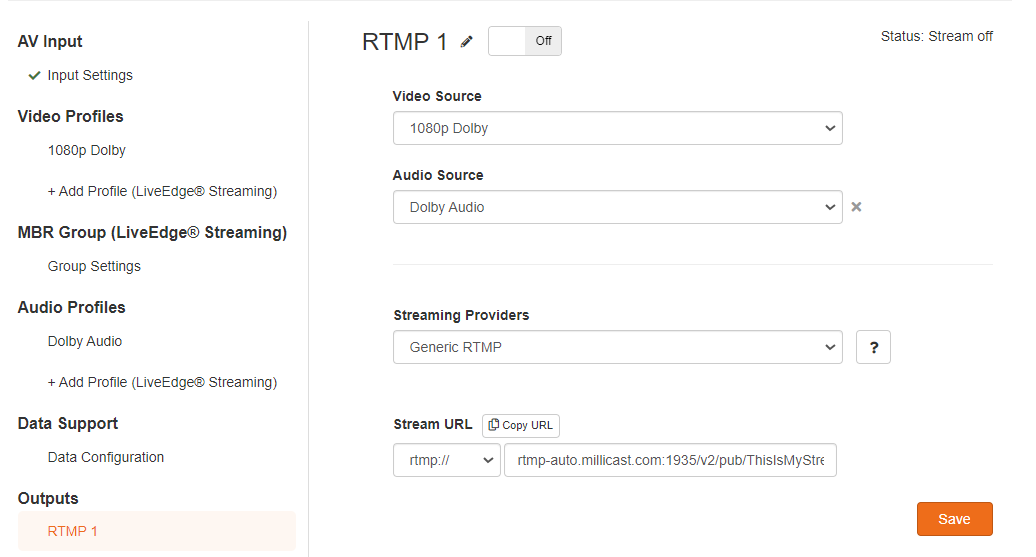Open Input Settings in the sidebar
Image resolution: width=1036 pixels, height=557 pixels.
click(x=90, y=75)
